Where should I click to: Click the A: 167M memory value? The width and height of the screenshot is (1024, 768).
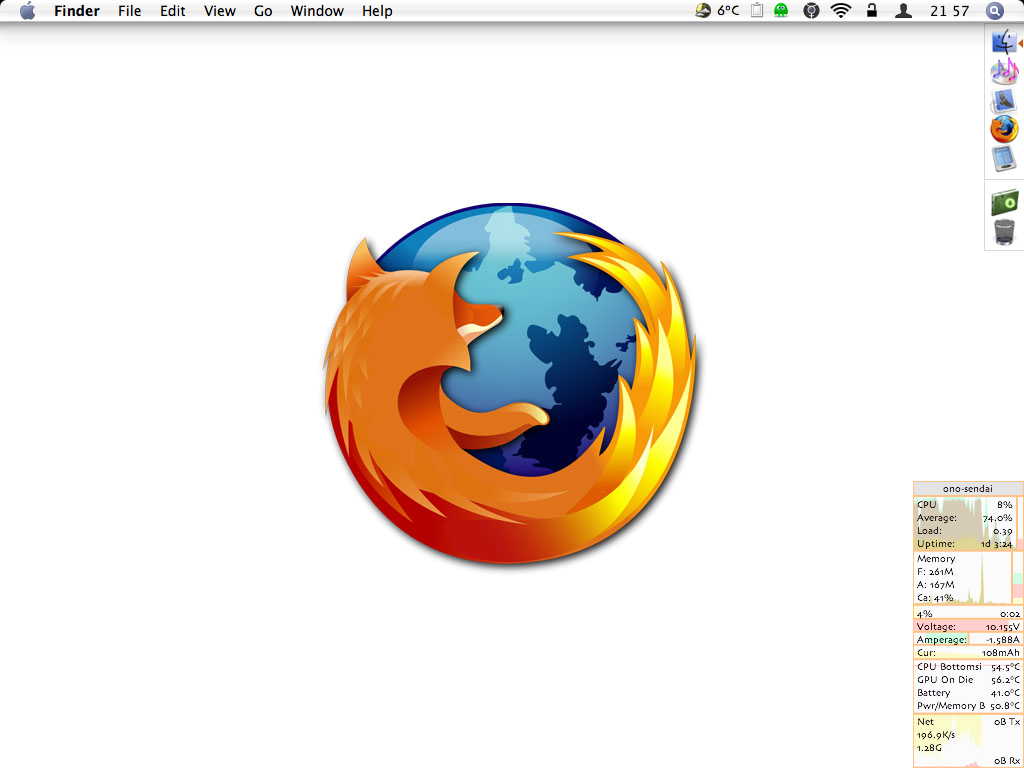pos(935,585)
